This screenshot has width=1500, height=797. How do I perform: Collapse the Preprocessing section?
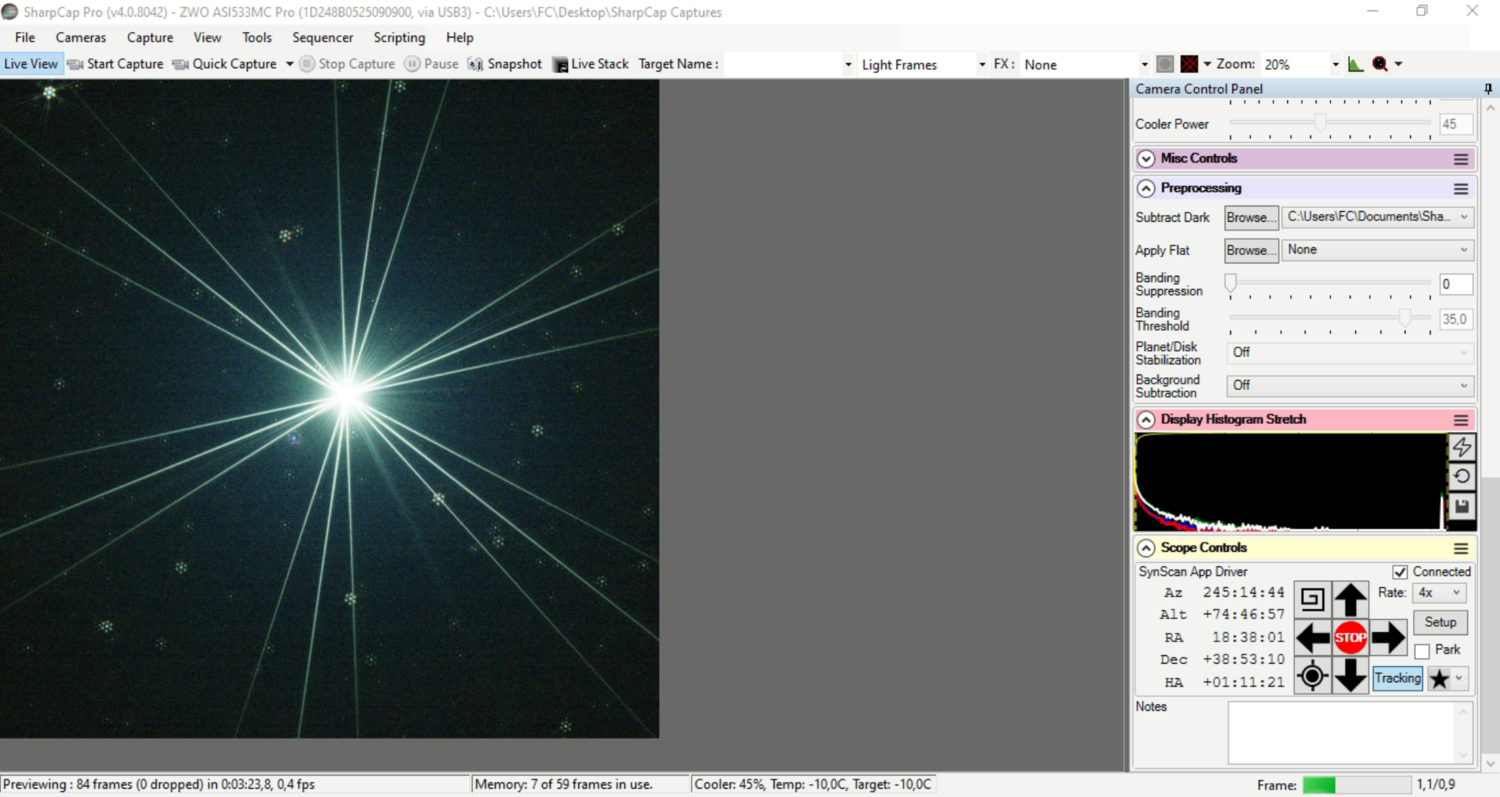click(1145, 188)
